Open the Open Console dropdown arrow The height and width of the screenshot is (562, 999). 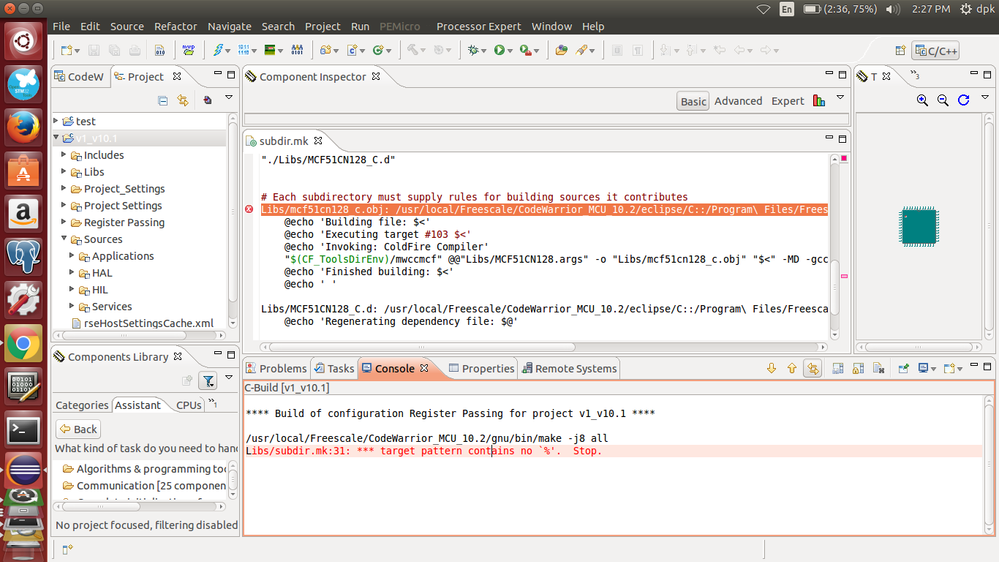(959, 369)
